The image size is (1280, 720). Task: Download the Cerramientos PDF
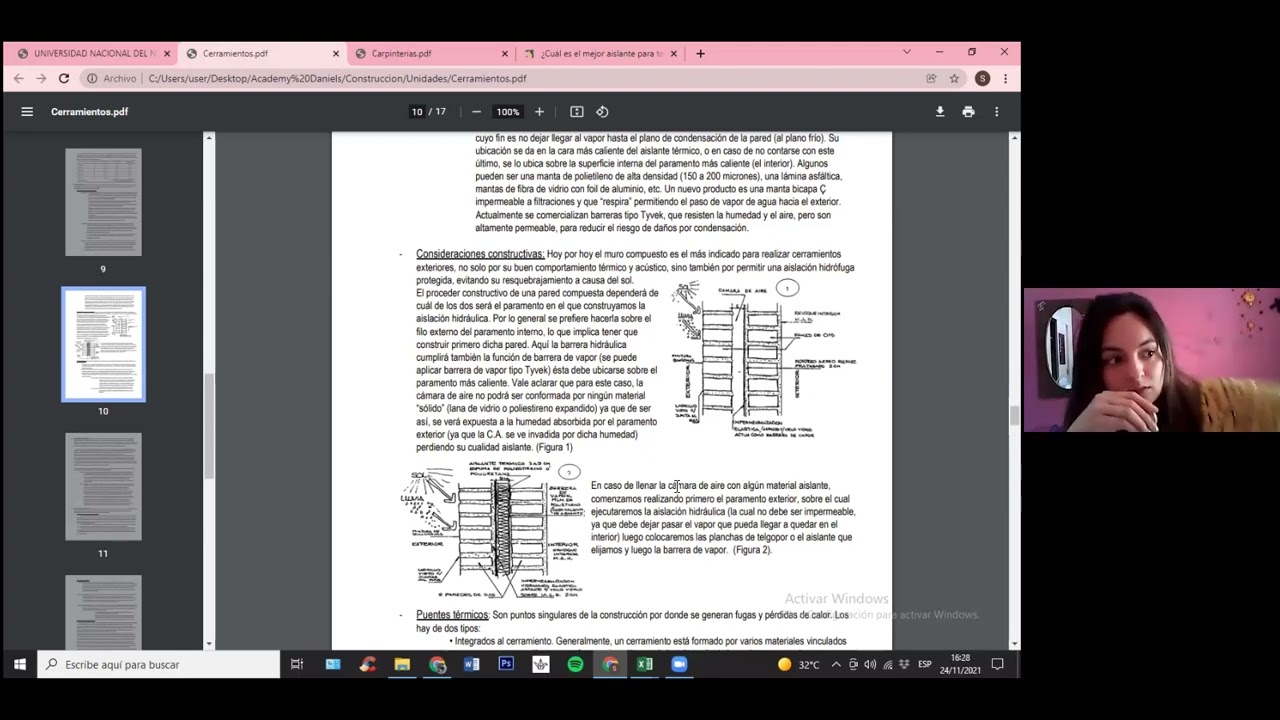[x=940, y=112]
